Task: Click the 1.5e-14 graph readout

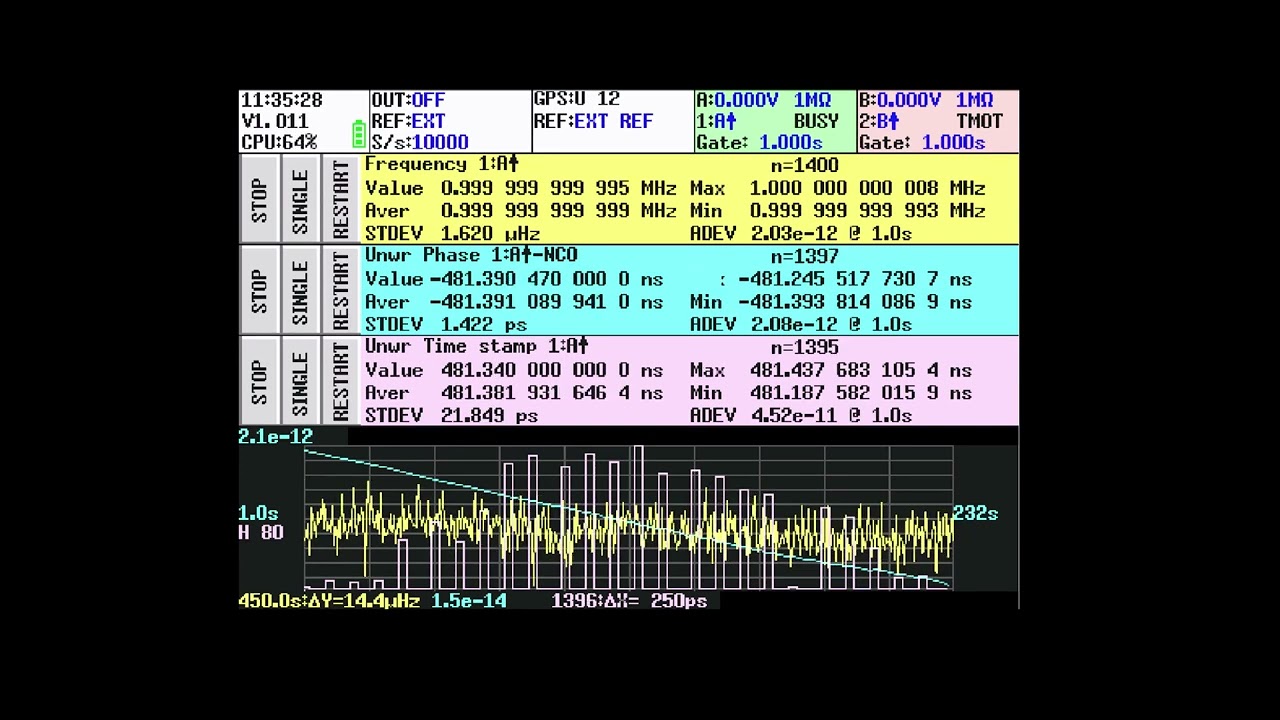Action: (469, 601)
